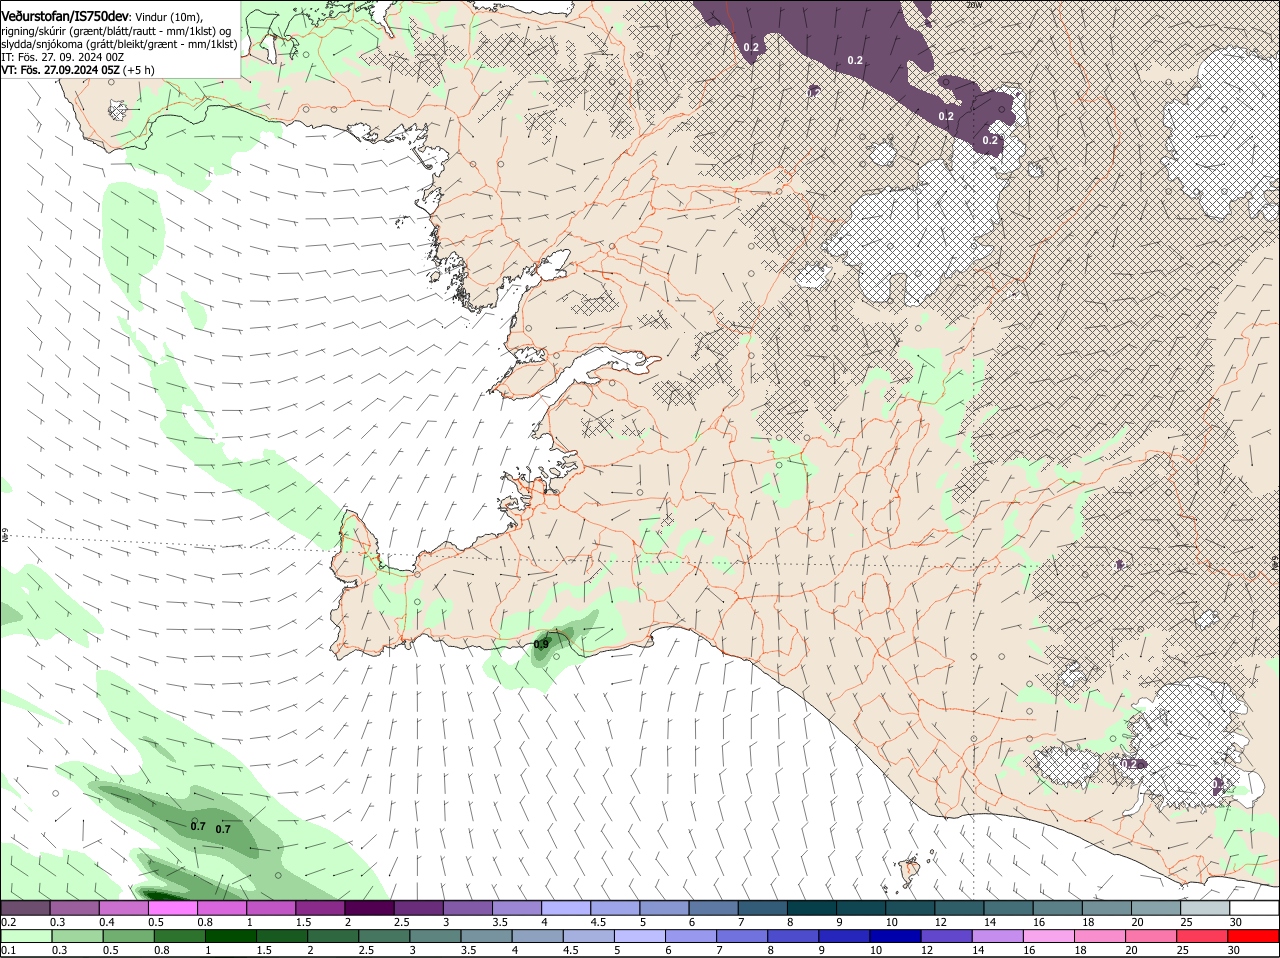Viewport: 1280px width, 958px height.
Task: Select the 0.8 swatch in upper snow legend
Action: (x=221, y=907)
